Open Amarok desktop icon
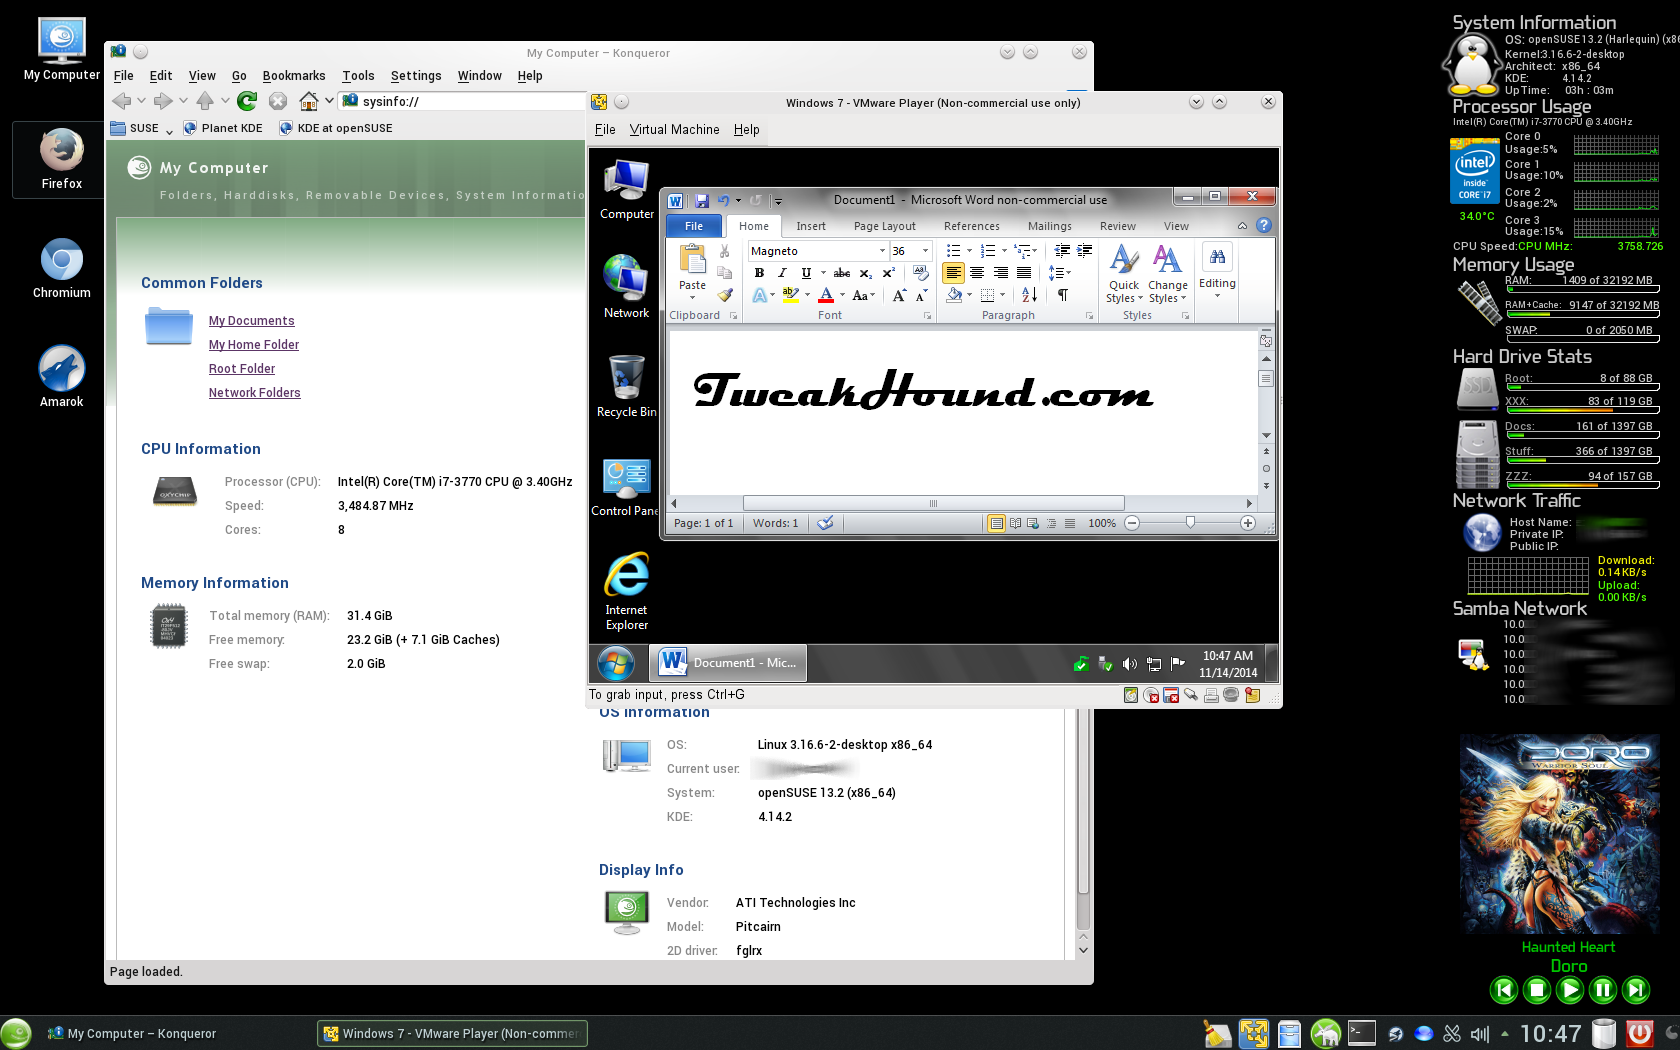1680x1050 pixels. coord(61,376)
